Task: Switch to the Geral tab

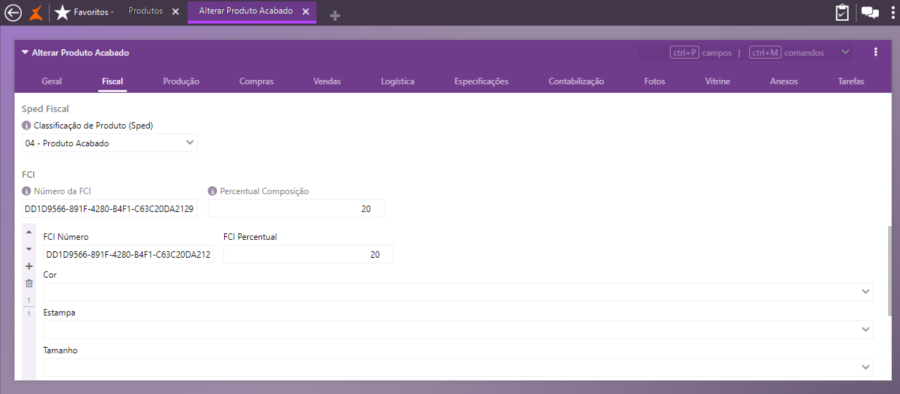Action: [x=52, y=82]
